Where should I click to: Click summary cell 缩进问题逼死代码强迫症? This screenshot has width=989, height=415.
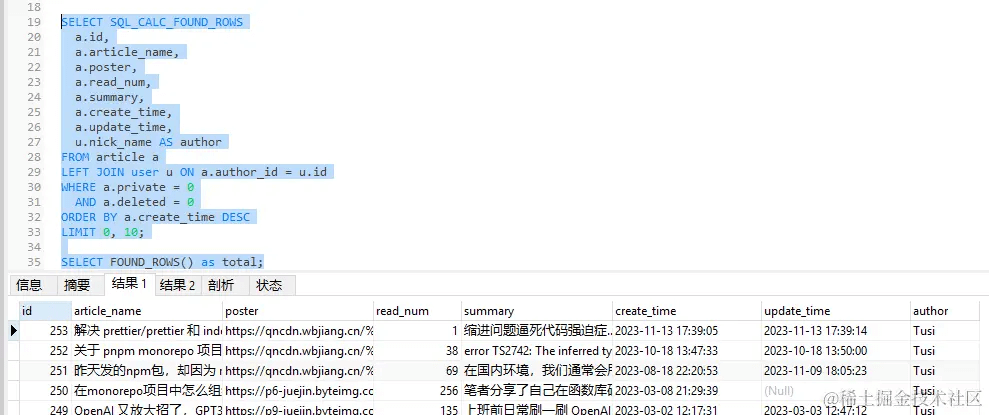[537, 330]
